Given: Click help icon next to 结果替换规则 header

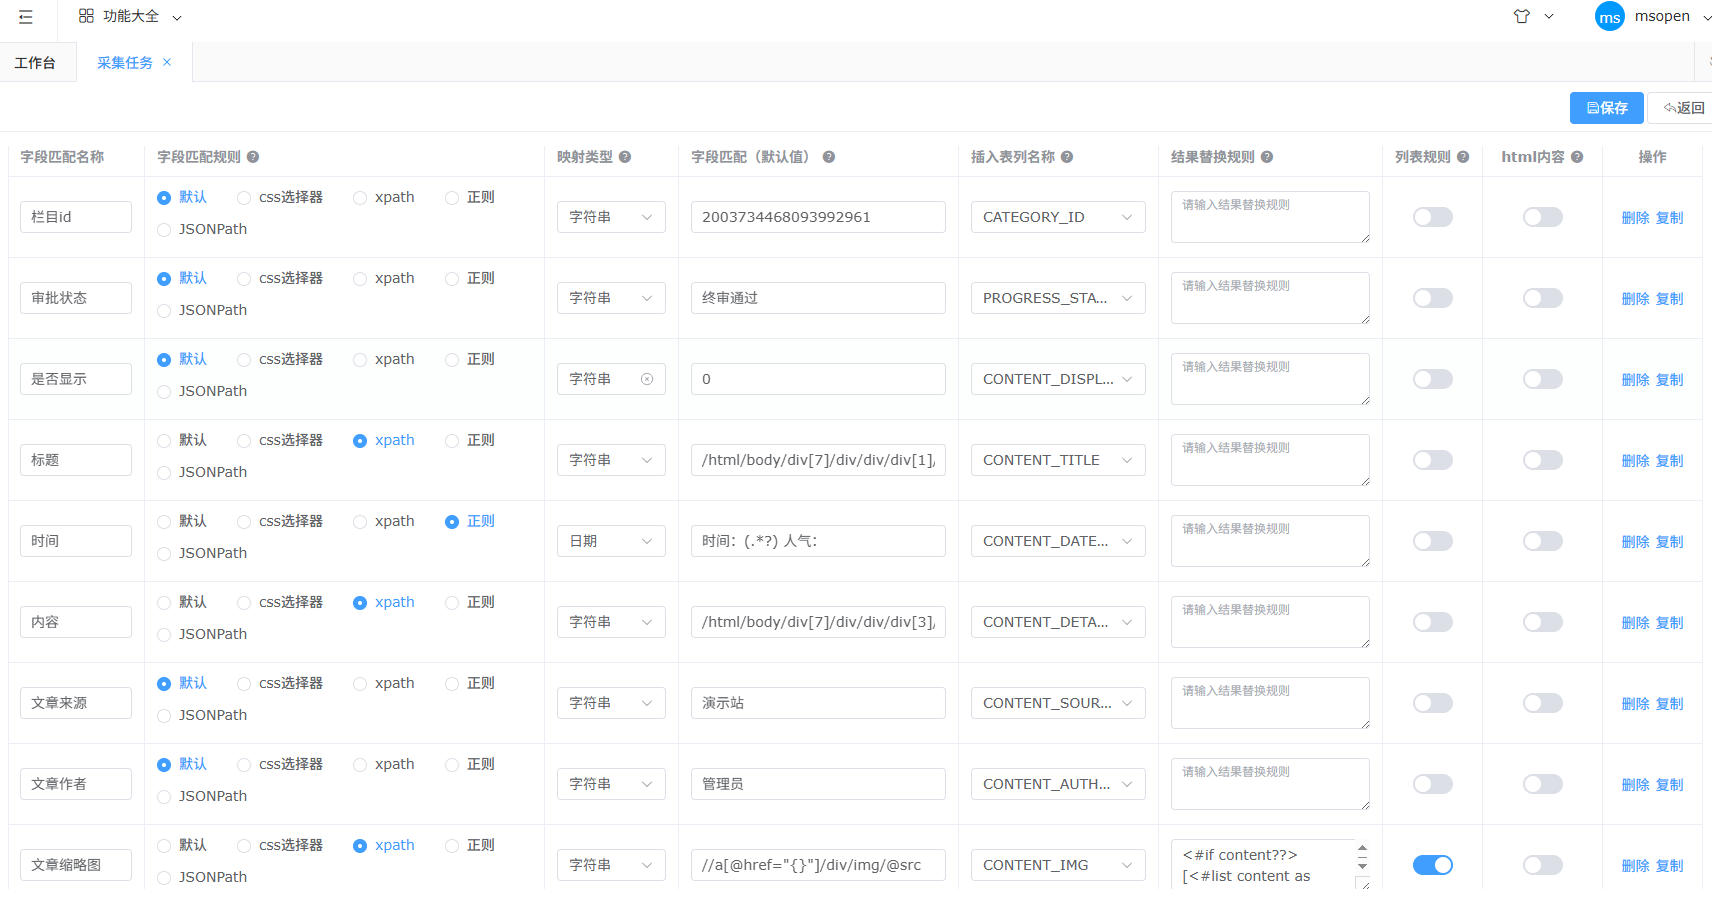Looking at the screenshot, I should [x=1267, y=157].
